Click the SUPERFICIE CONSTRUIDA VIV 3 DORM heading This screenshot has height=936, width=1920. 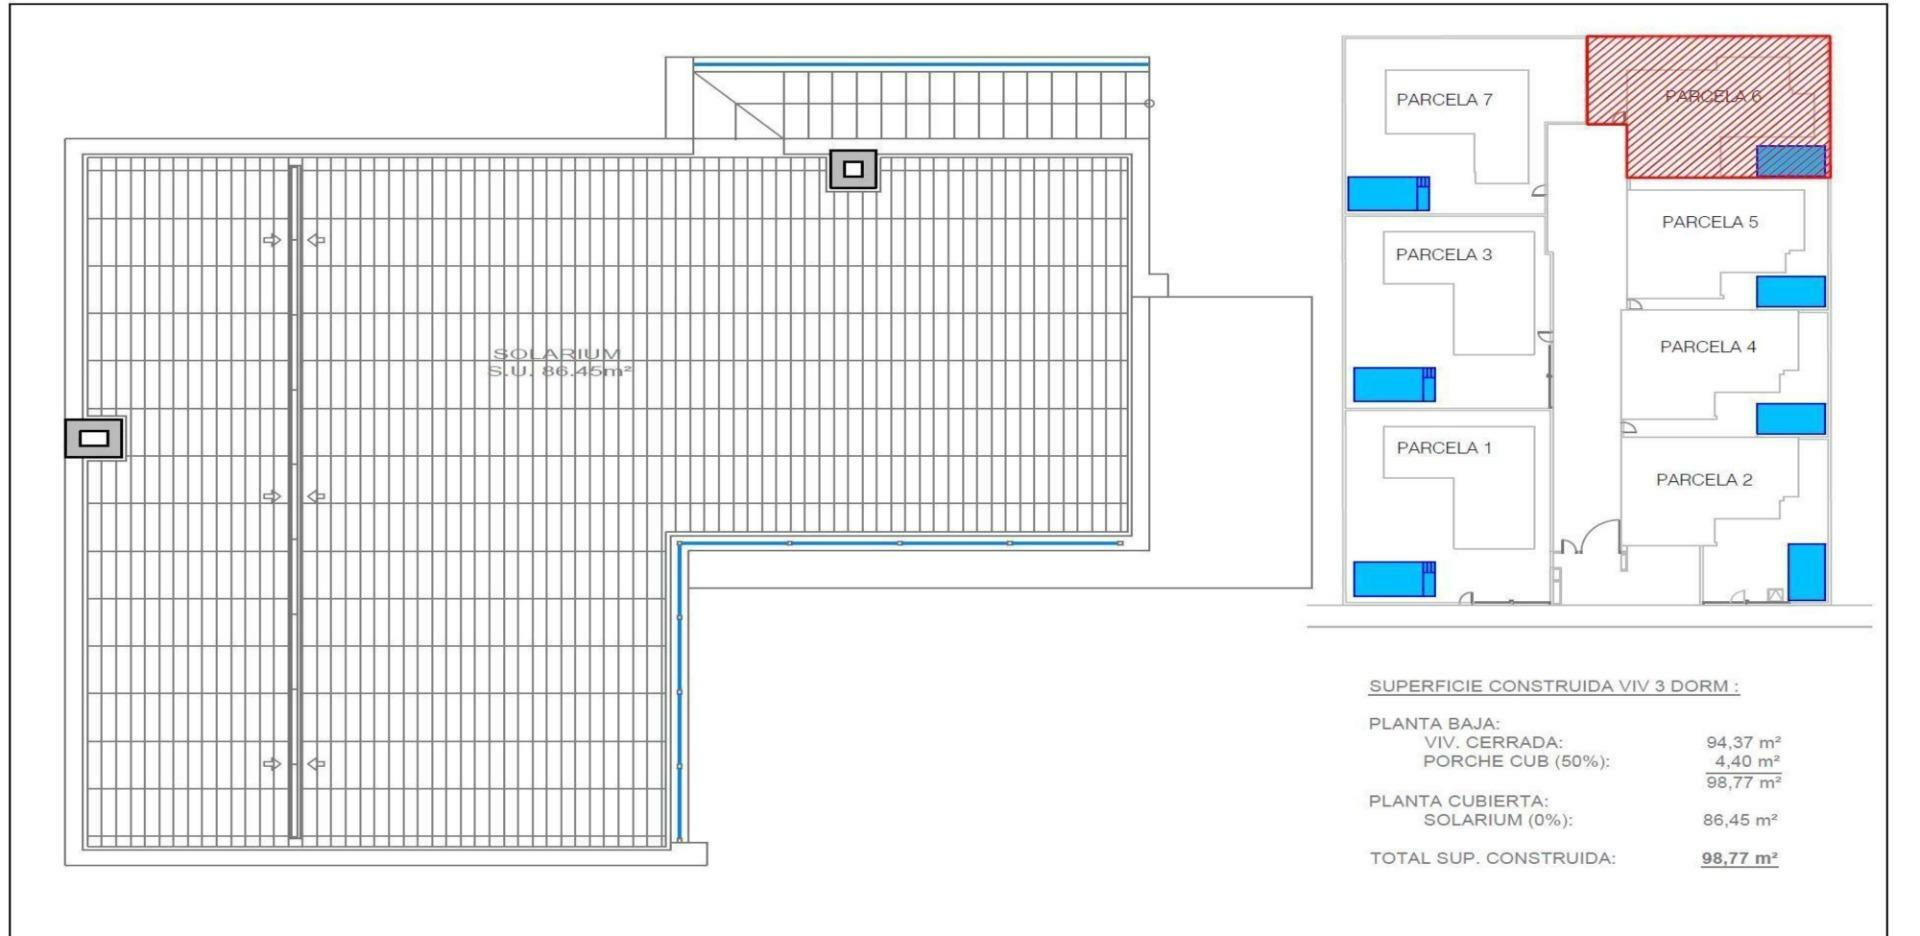[1553, 686]
